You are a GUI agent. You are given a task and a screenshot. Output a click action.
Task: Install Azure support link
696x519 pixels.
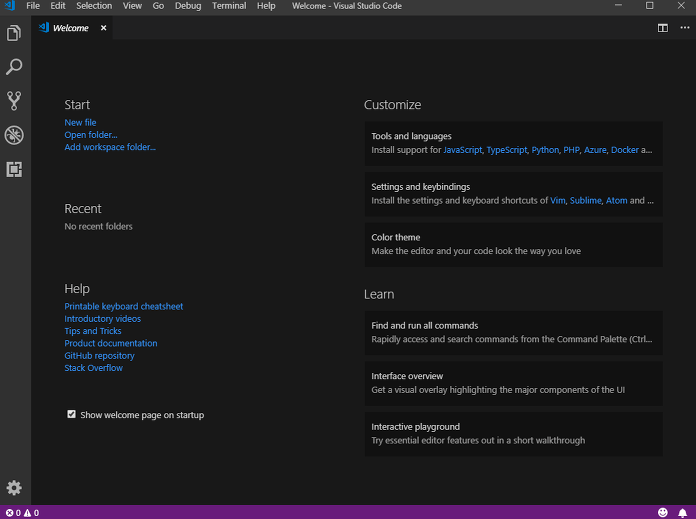[595, 150]
